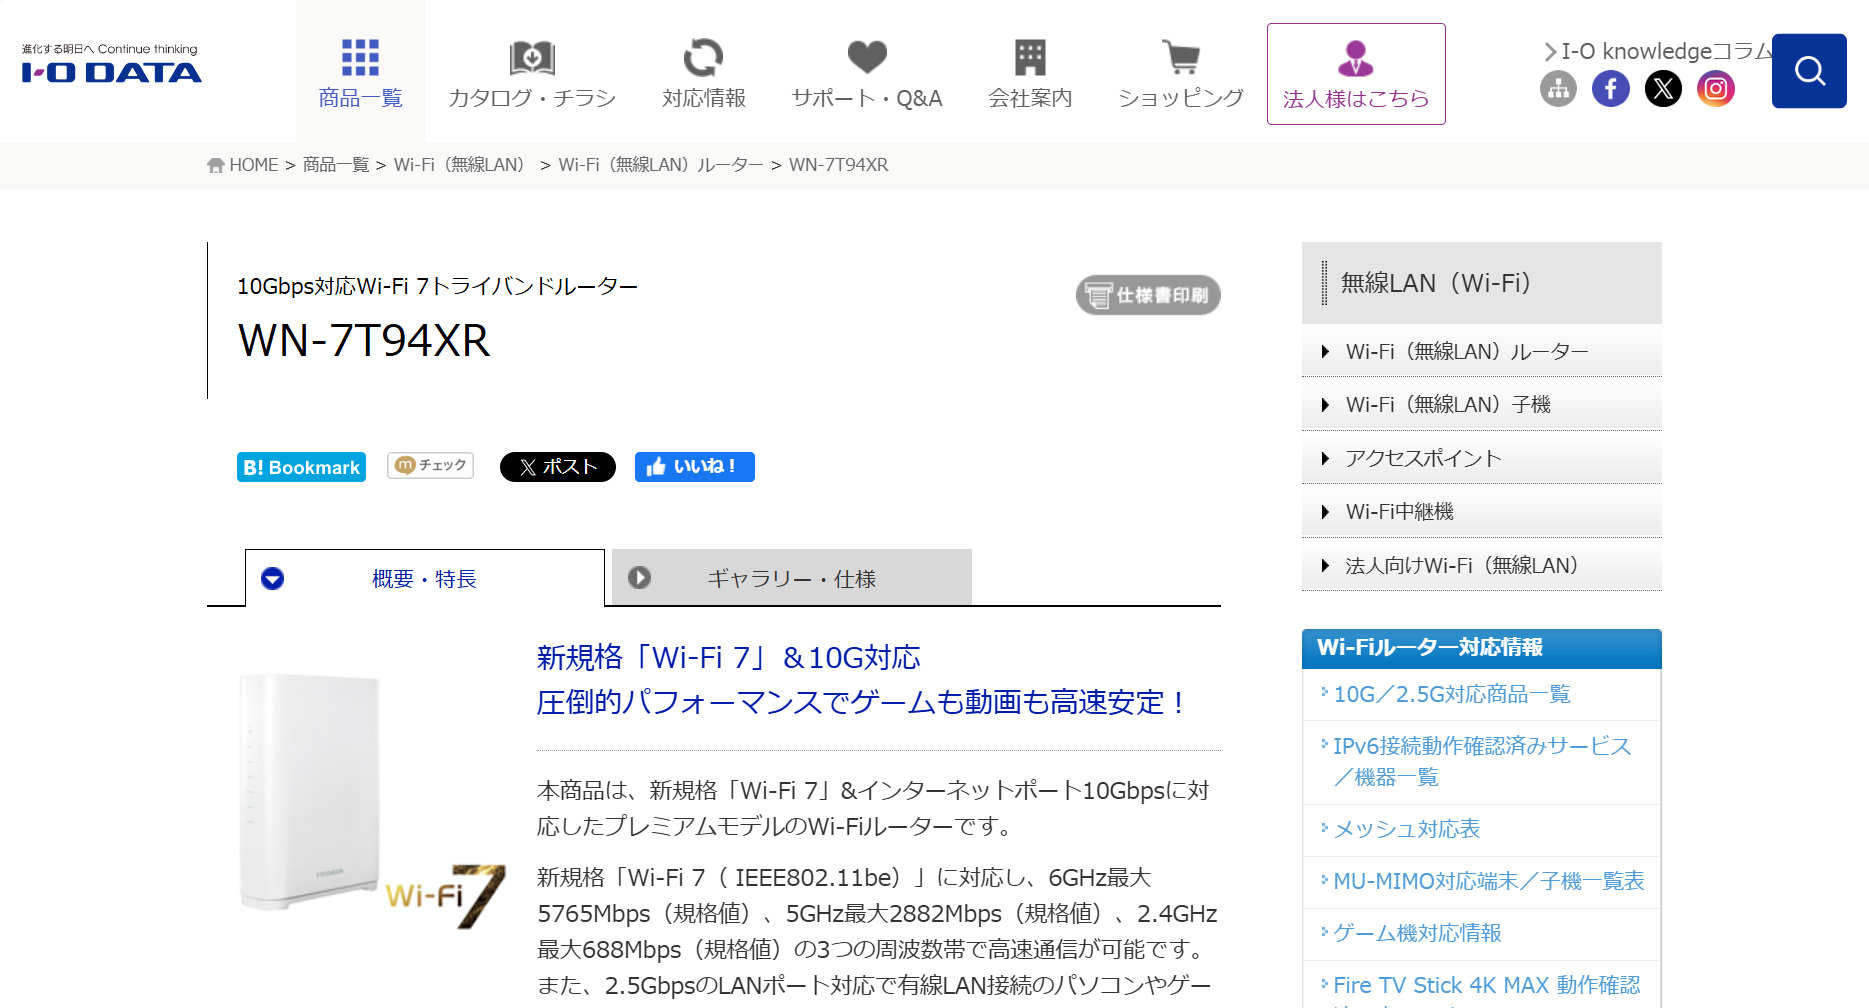The width and height of the screenshot is (1869, 1008).
Task: Open Wi-Fi（無線LAN）ルーター sidebar item
Action: tap(1482, 351)
